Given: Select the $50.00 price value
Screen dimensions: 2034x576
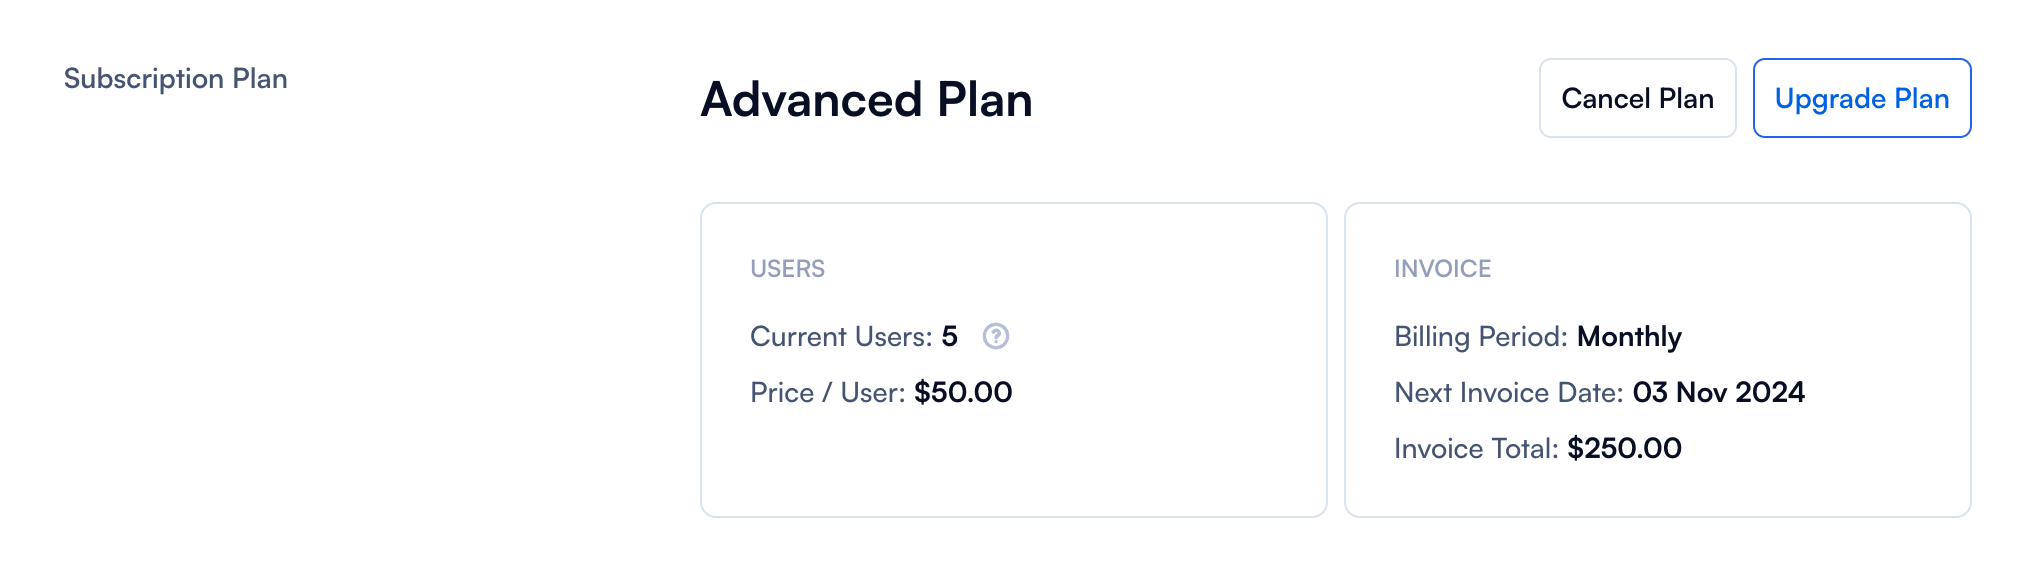Looking at the screenshot, I should (963, 393).
